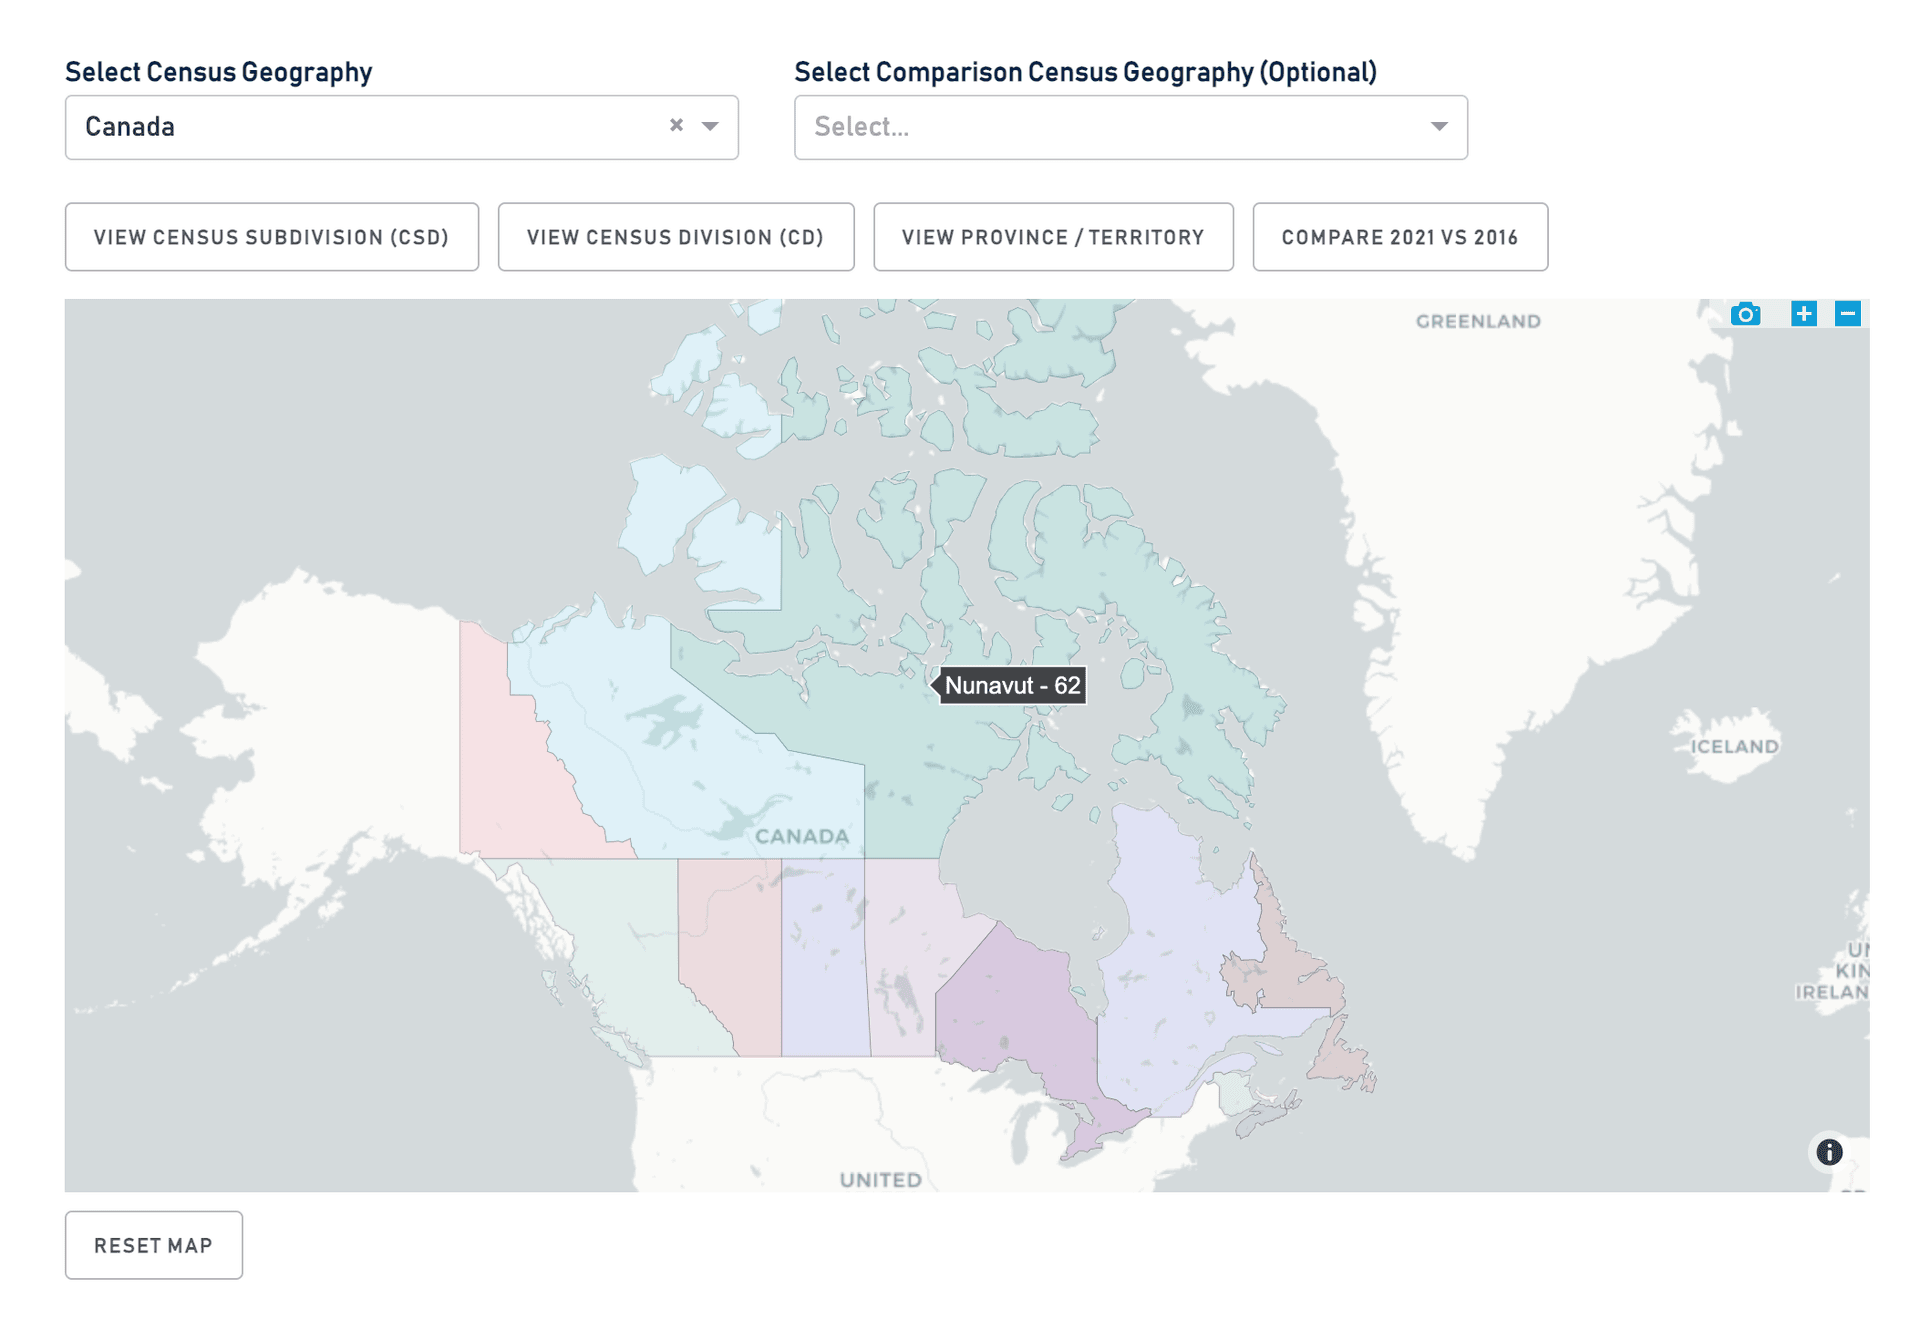Screen dimensions: 1920x1318
Task: Click the Saskatchewan province shape
Action: [825, 960]
